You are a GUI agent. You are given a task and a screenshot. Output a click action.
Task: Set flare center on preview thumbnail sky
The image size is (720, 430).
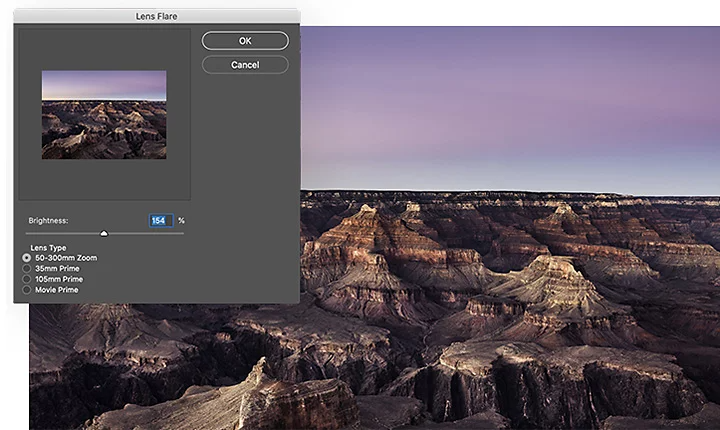(x=104, y=83)
